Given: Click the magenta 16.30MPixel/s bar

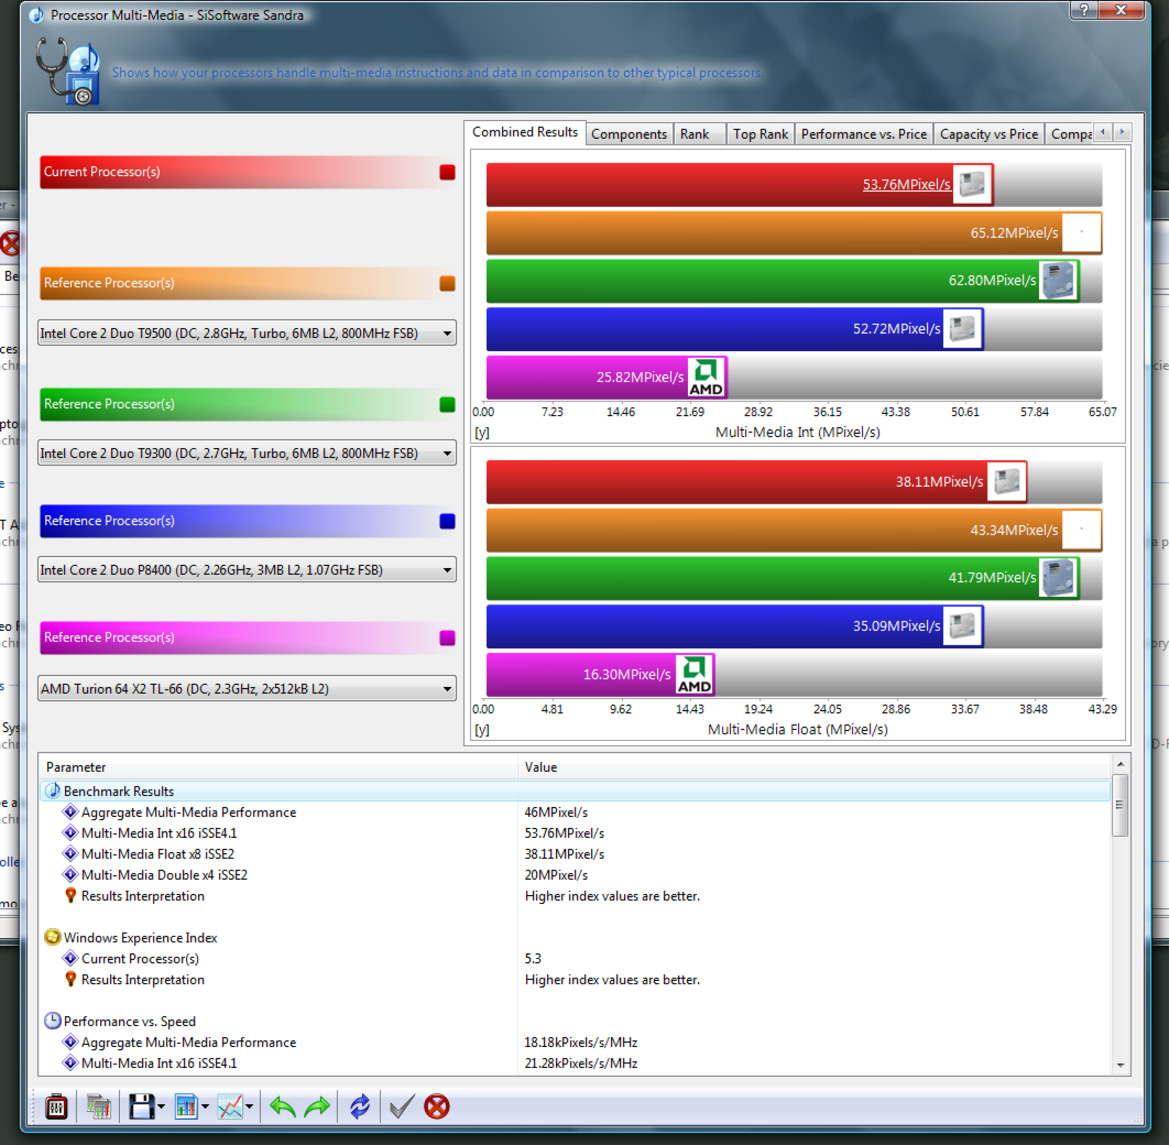Looking at the screenshot, I should (600, 674).
